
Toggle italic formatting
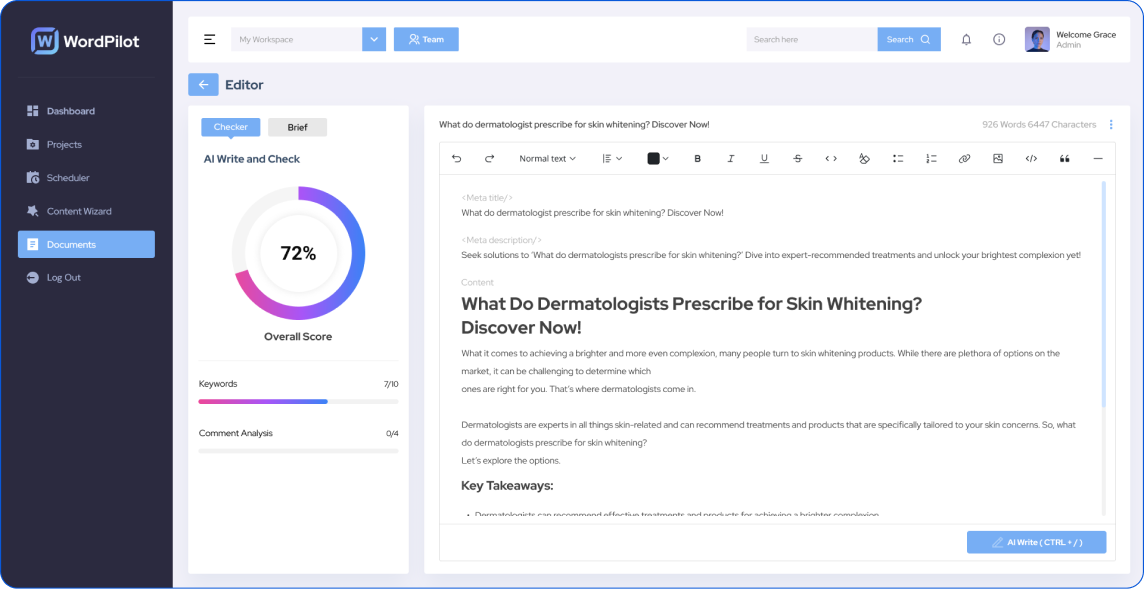(x=731, y=157)
